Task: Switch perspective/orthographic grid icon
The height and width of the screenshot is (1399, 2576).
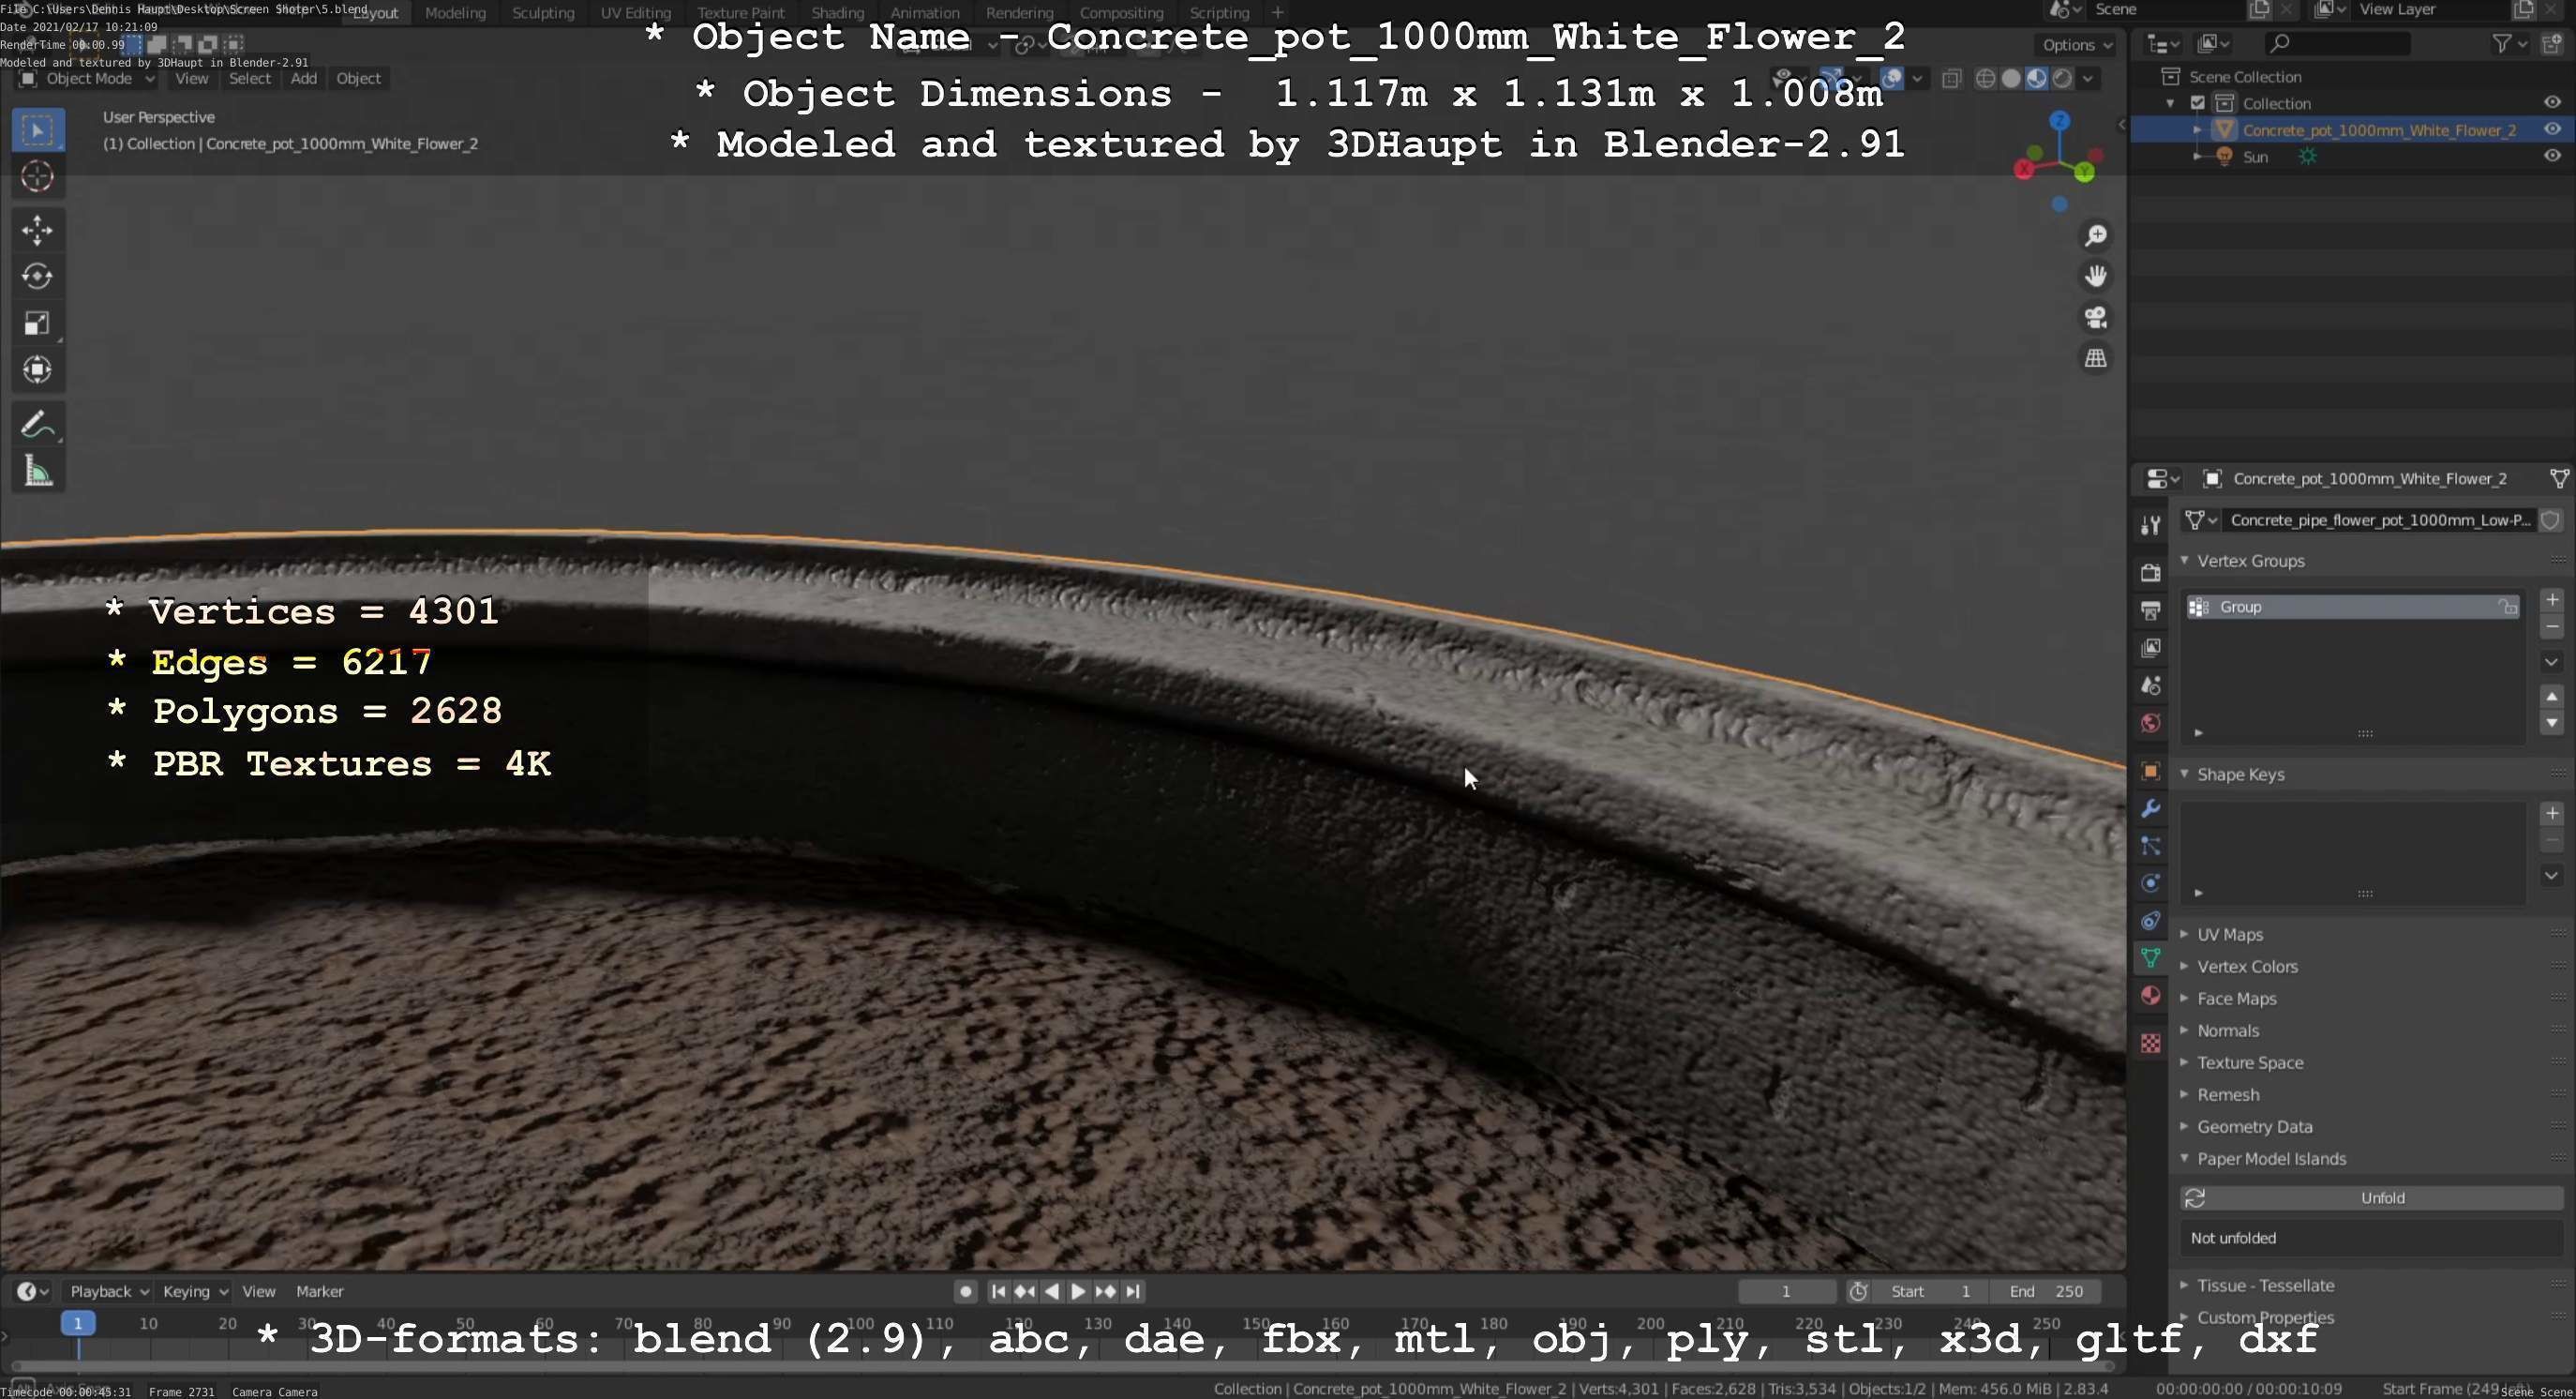Action: tap(2095, 358)
